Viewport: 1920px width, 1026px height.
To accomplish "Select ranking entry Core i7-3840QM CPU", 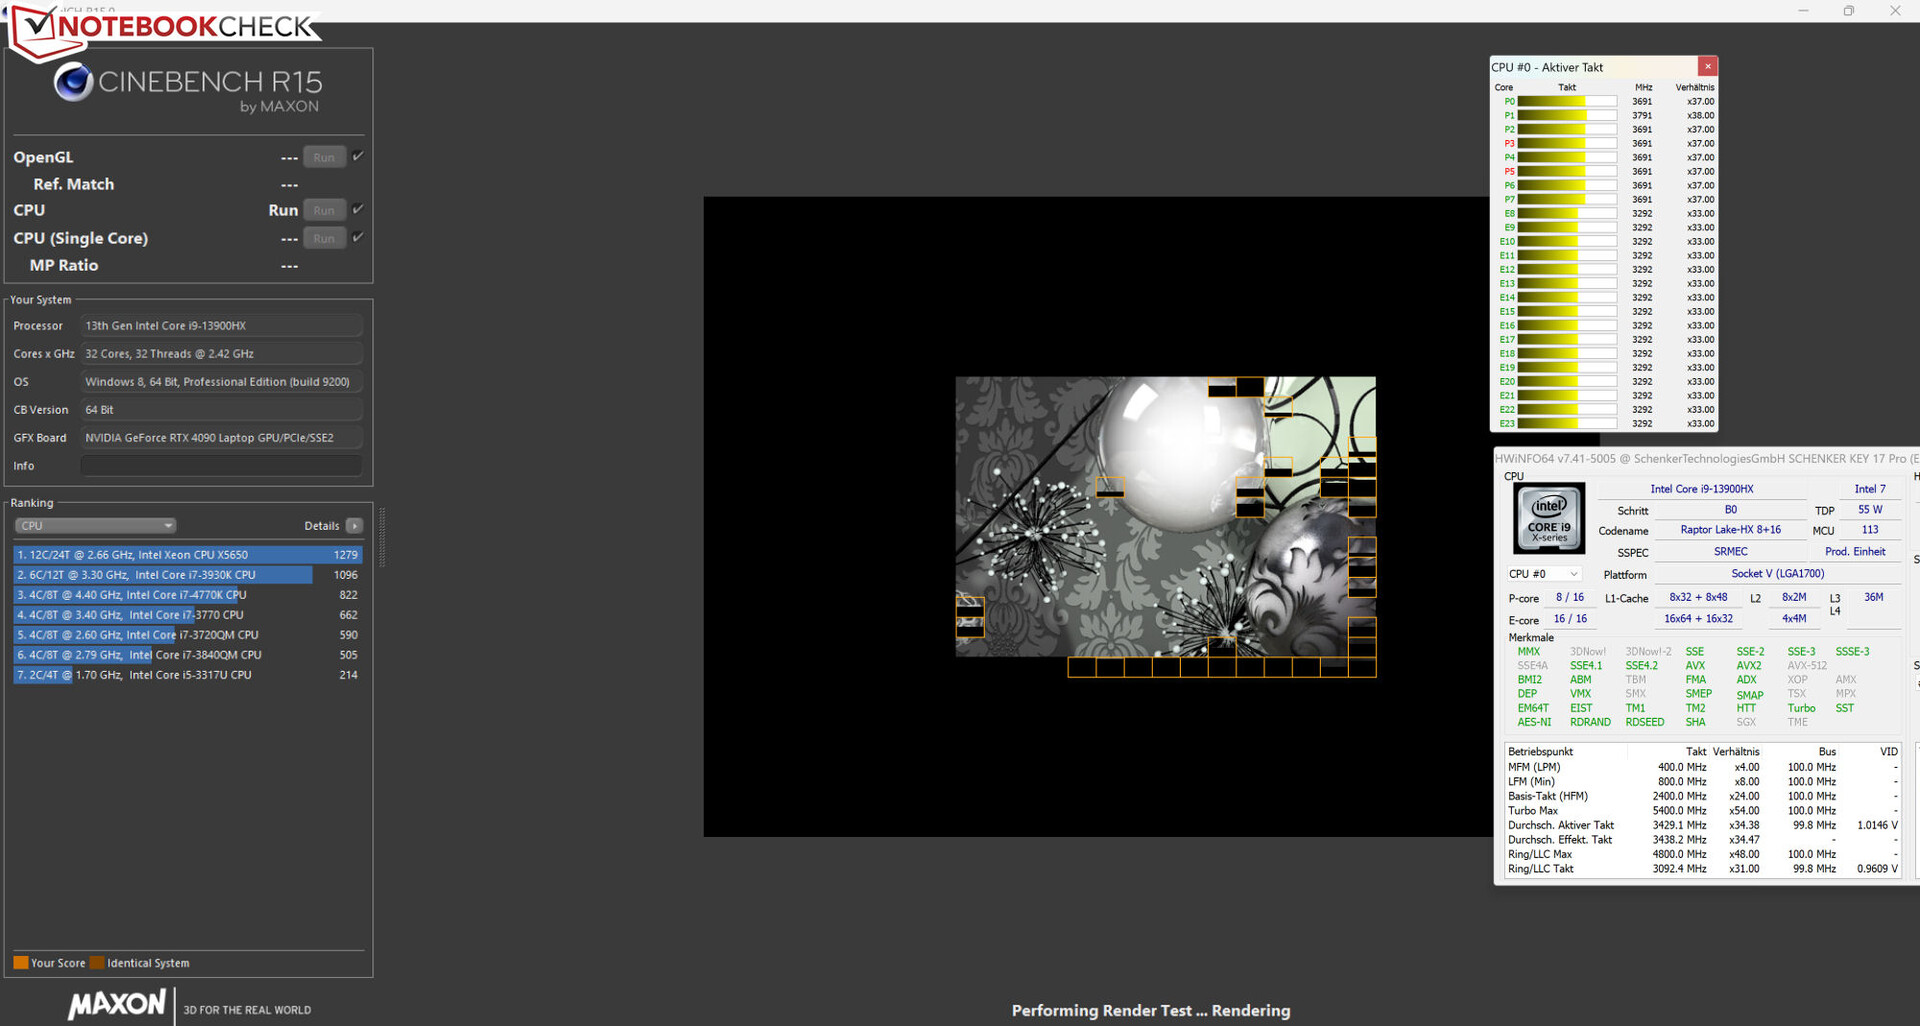I will [x=188, y=655].
